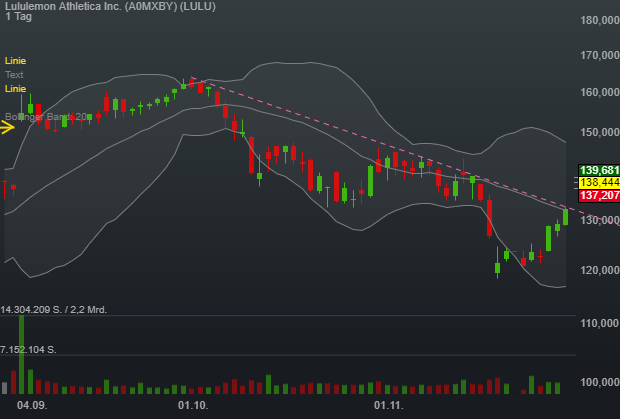Select the lower yellow 'Linie' legend entry
Image resolution: width=620 pixels, height=419 pixels.
click(x=15, y=89)
